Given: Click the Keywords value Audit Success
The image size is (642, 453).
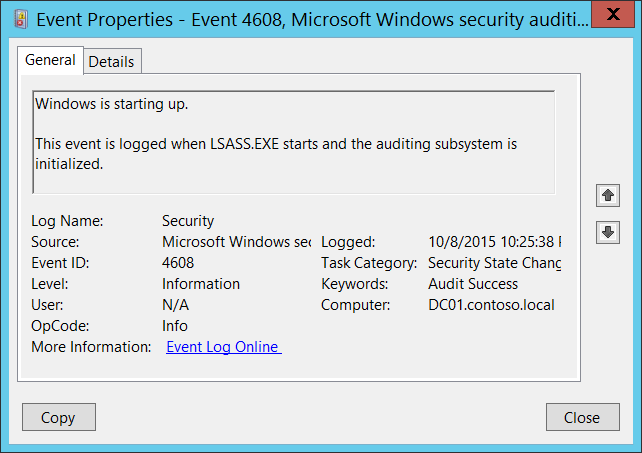Looking at the screenshot, I should pos(473,284).
